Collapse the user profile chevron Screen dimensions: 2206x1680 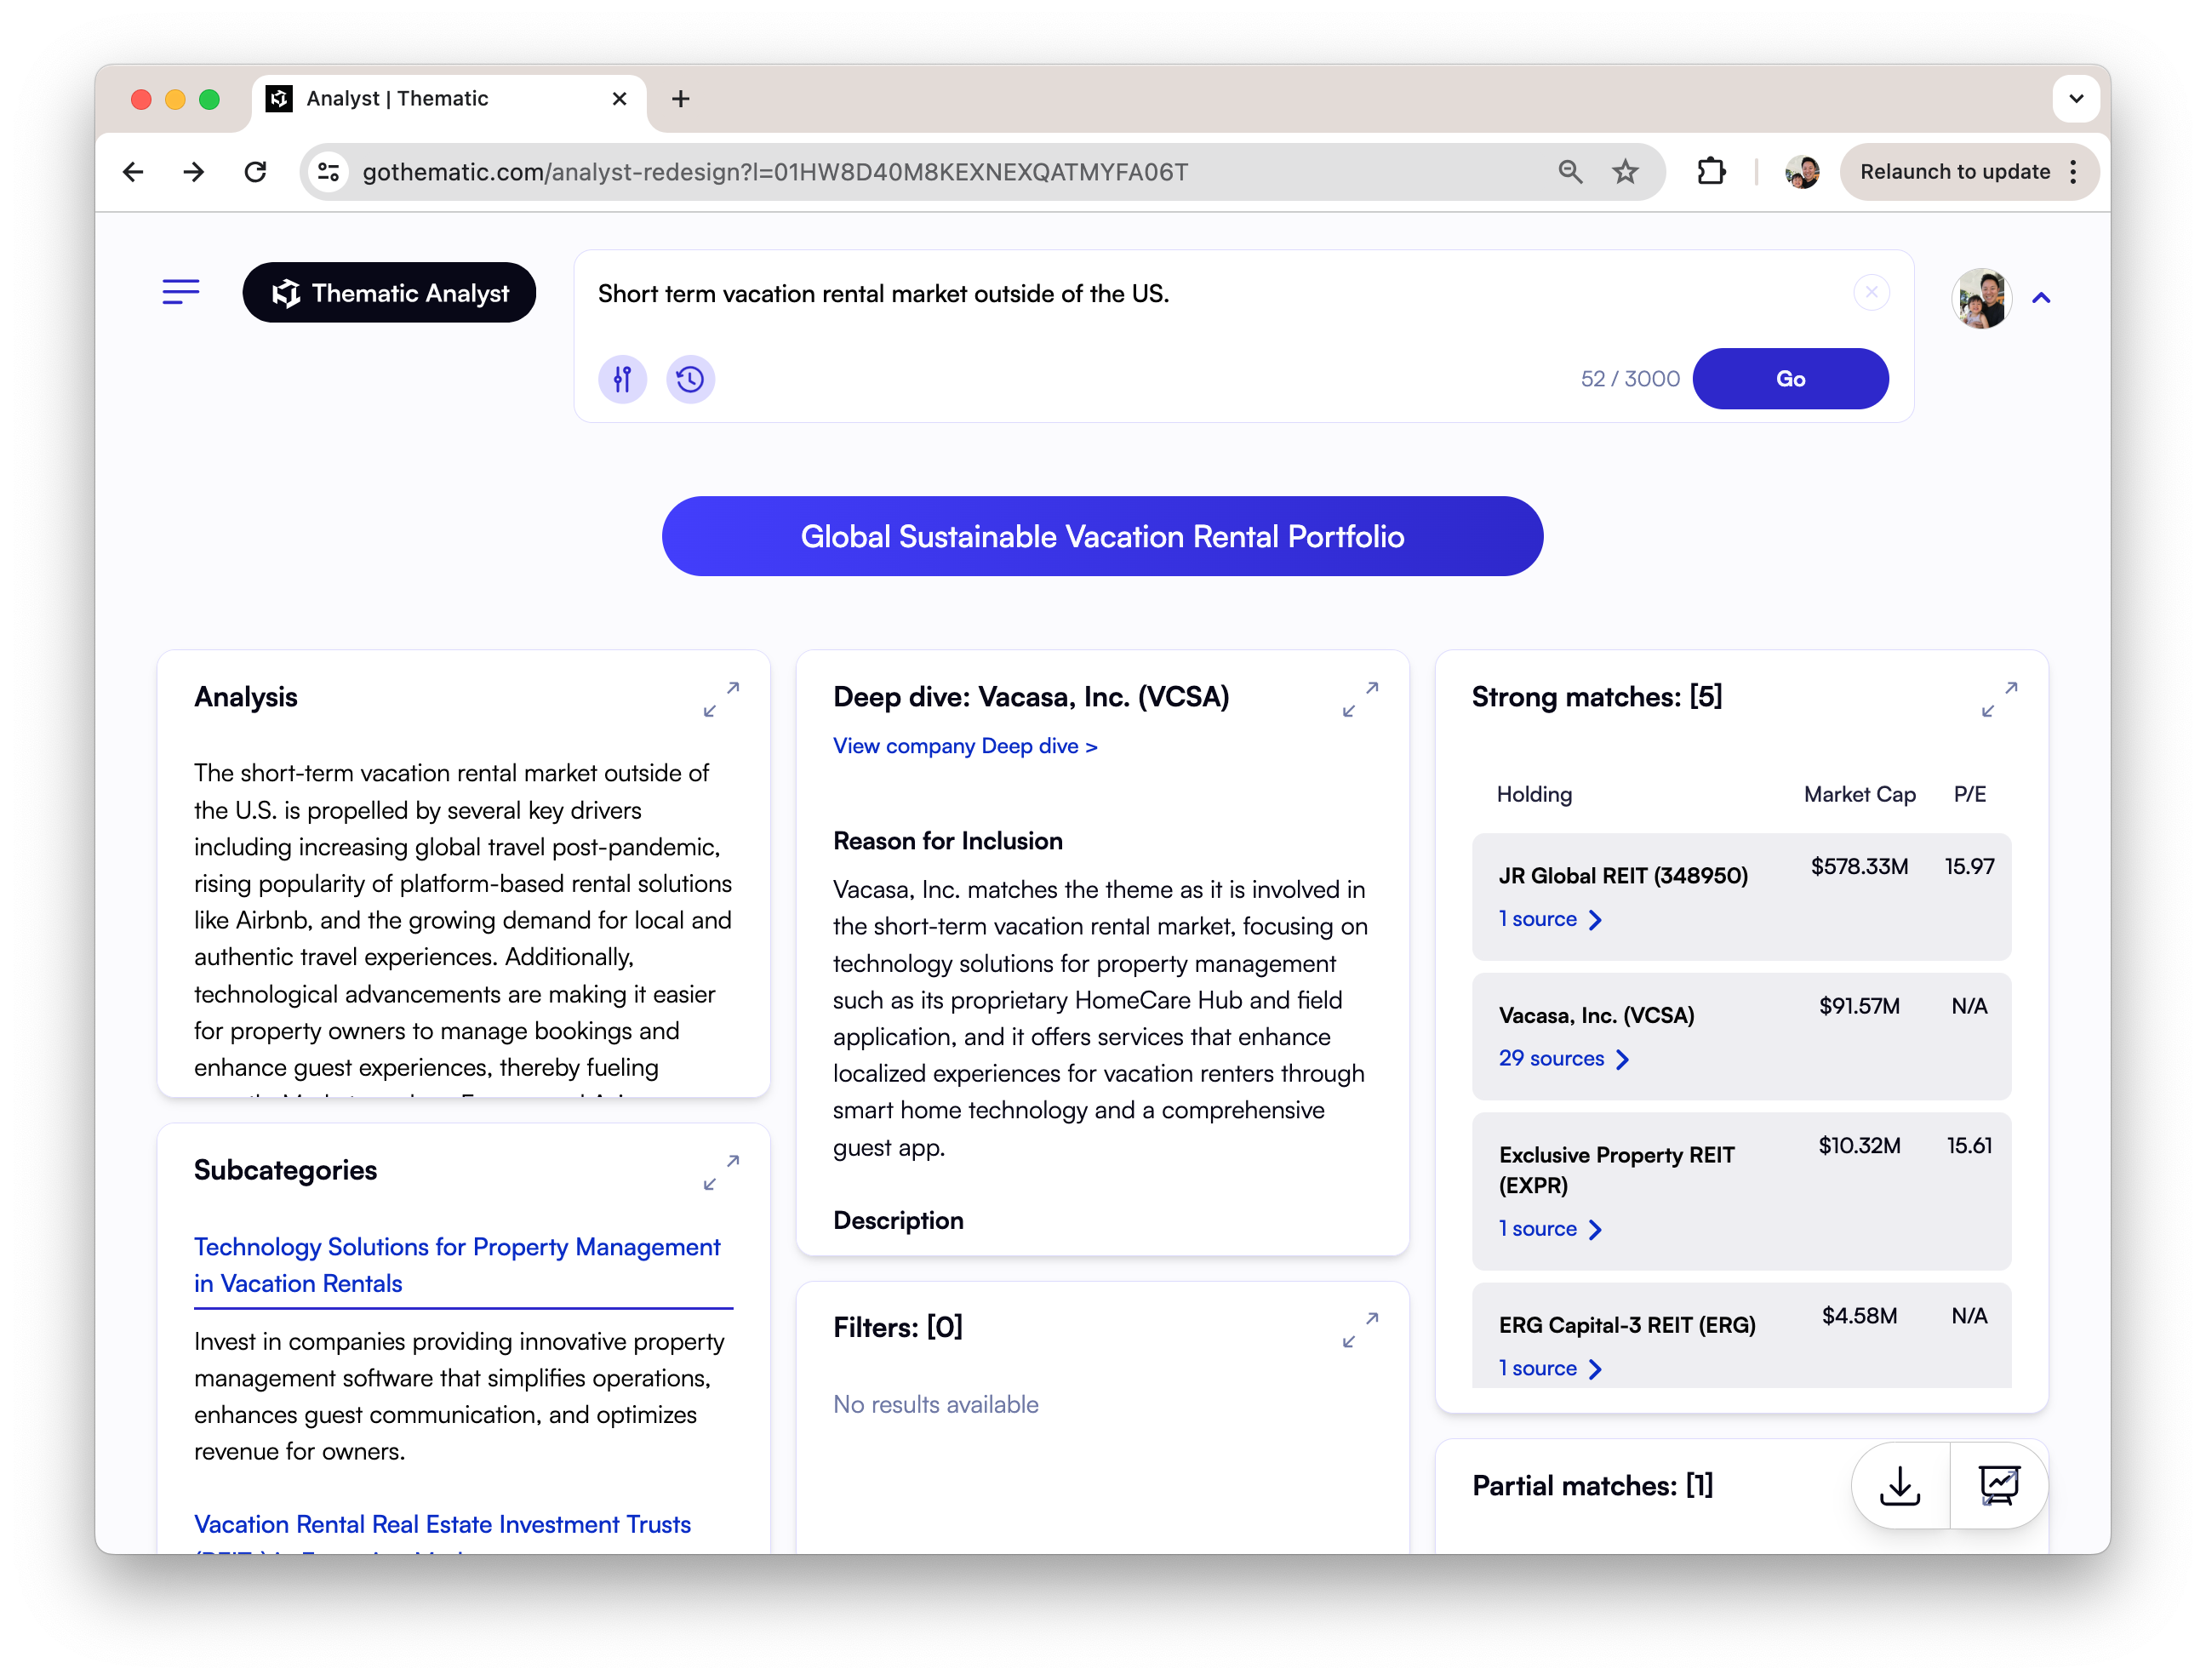tap(2041, 298)
